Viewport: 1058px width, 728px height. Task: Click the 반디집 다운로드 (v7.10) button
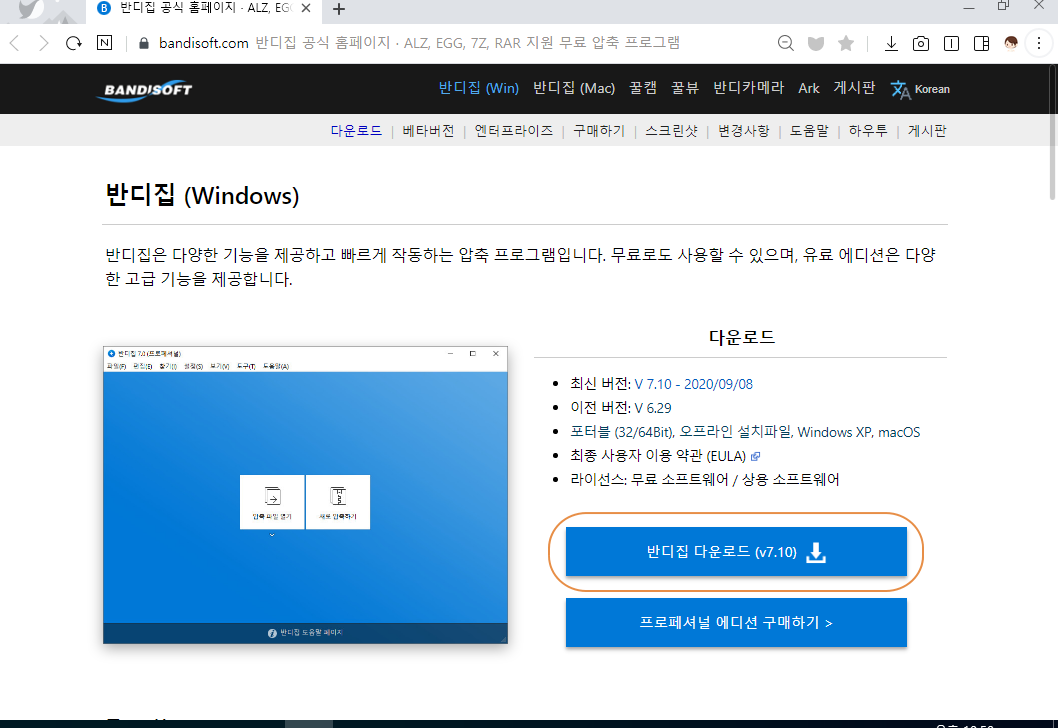click(735, 552)
